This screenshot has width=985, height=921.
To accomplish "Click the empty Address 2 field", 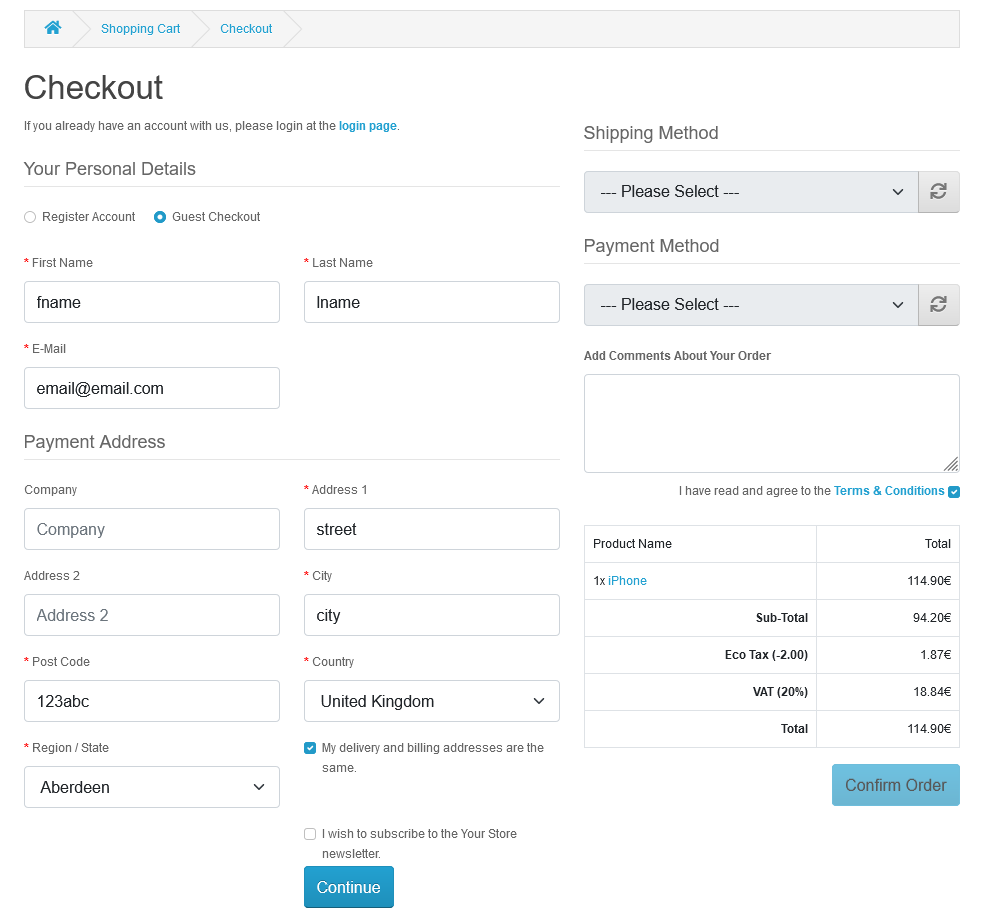I will click(x=151, y=615).
